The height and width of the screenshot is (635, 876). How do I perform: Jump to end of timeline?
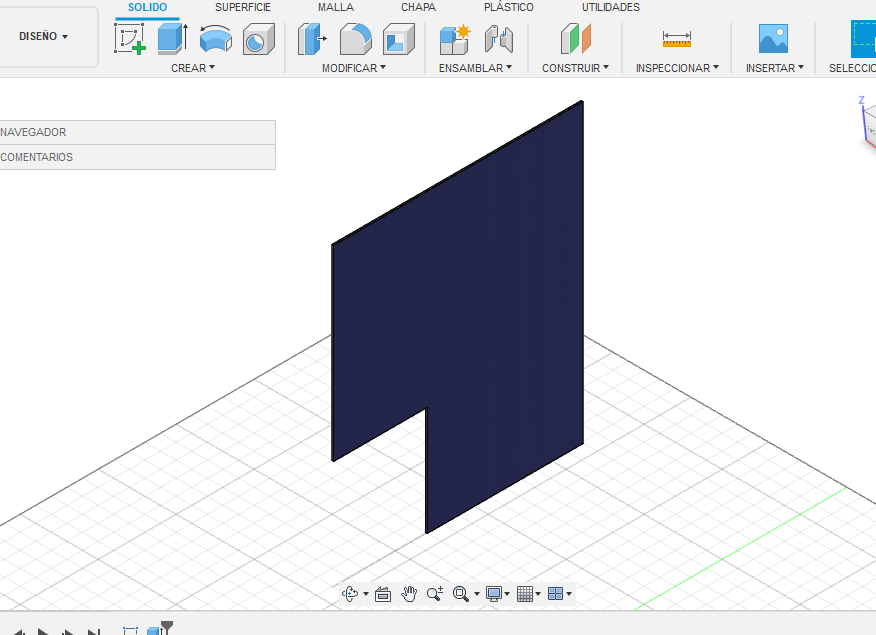pyautogui.click(x=93, y=632)
